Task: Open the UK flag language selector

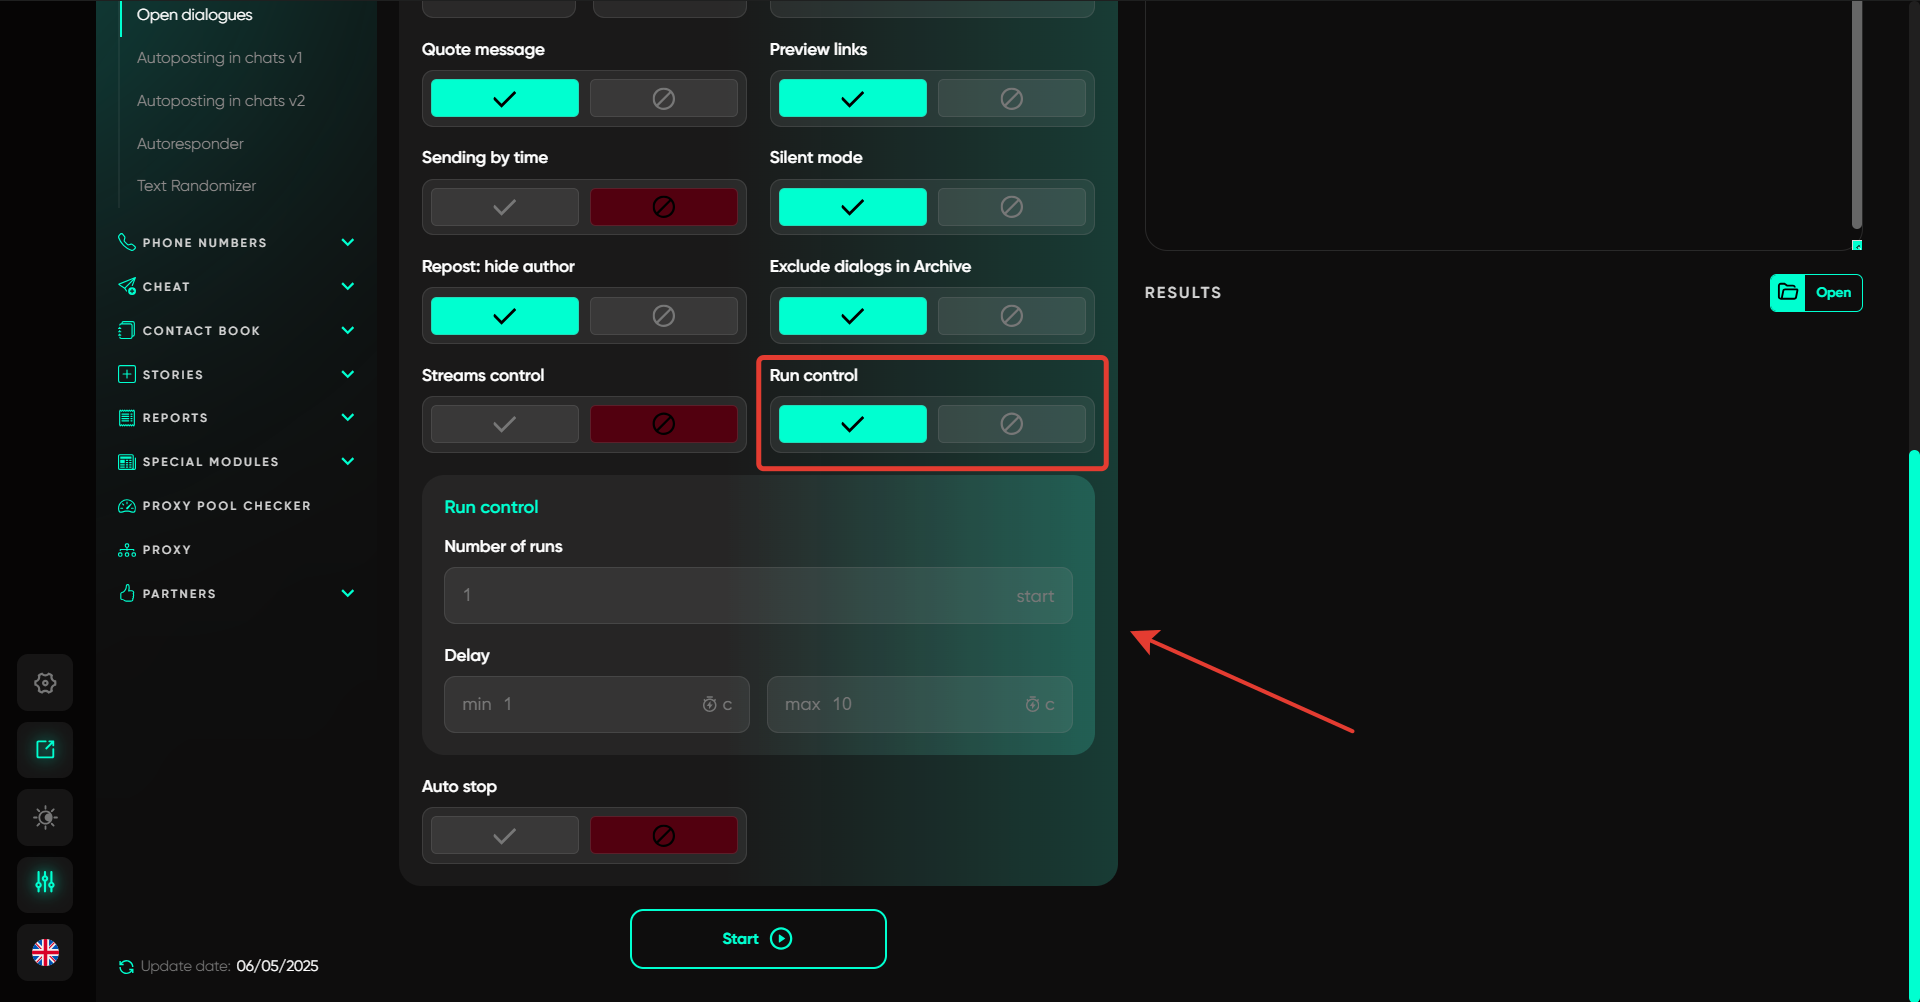Action: pyautogui.click(x=45, y=952)
